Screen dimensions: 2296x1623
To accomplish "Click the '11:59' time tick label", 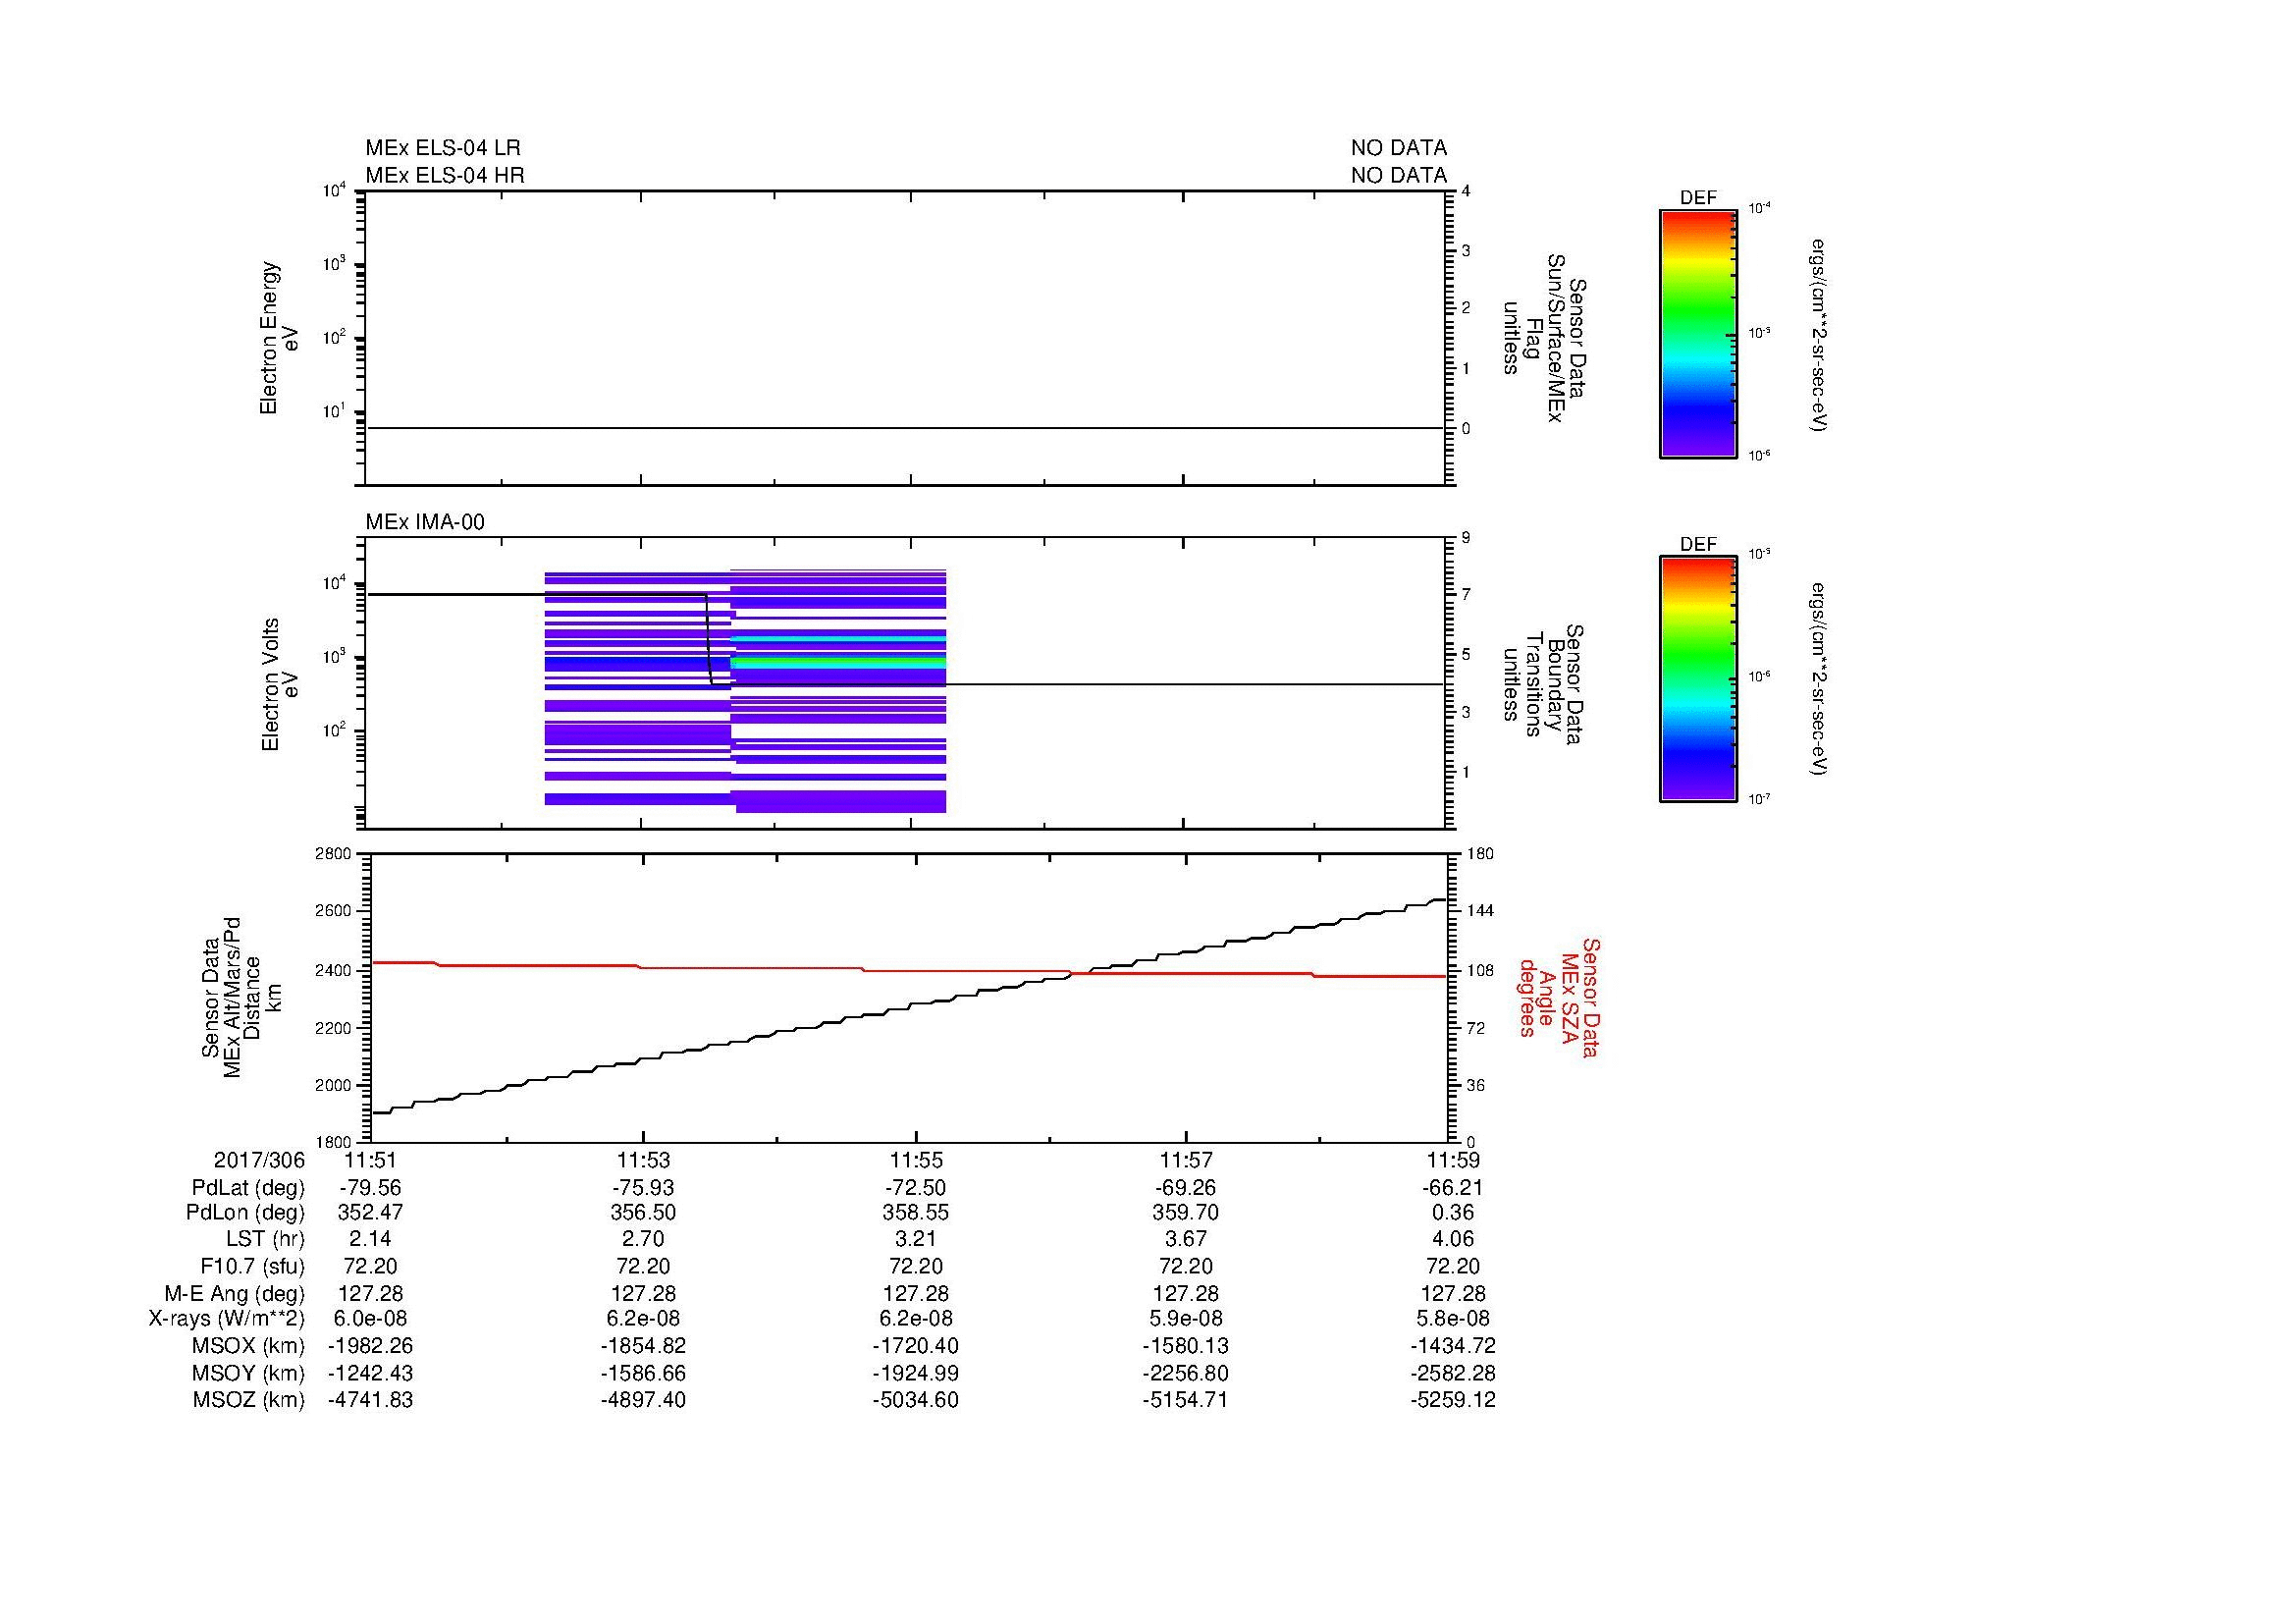I will pos(1453,1160).
